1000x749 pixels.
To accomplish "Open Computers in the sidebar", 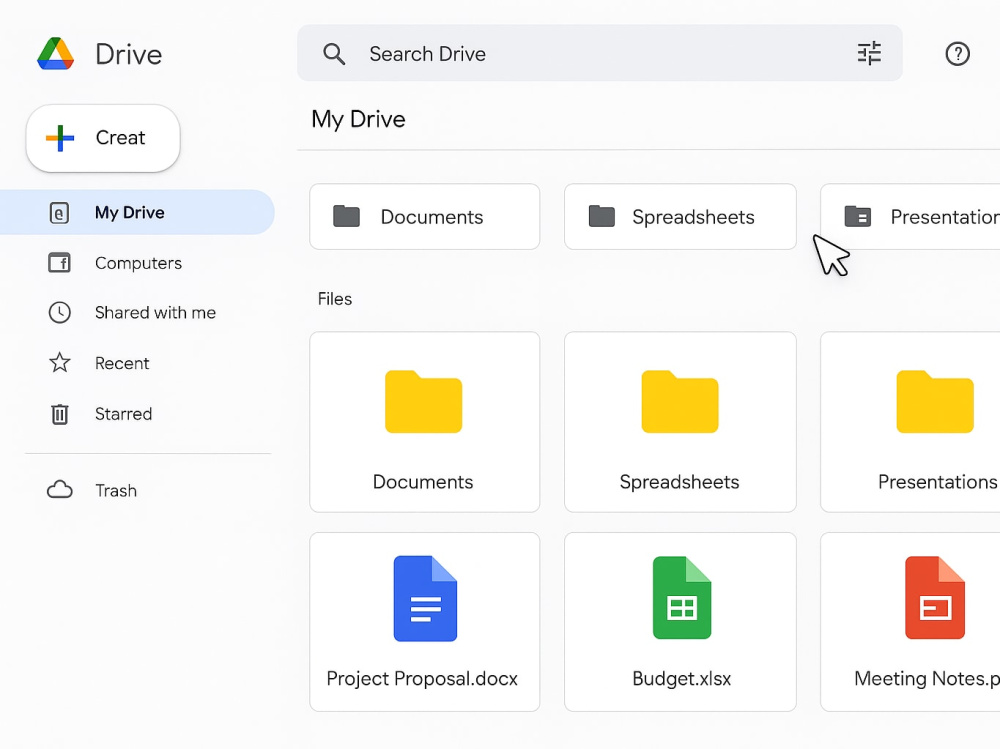I will click(137, 263).
